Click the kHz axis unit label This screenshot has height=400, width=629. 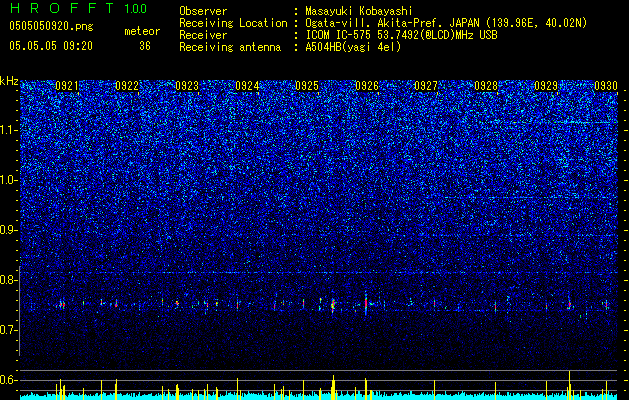tap(9, 81)
